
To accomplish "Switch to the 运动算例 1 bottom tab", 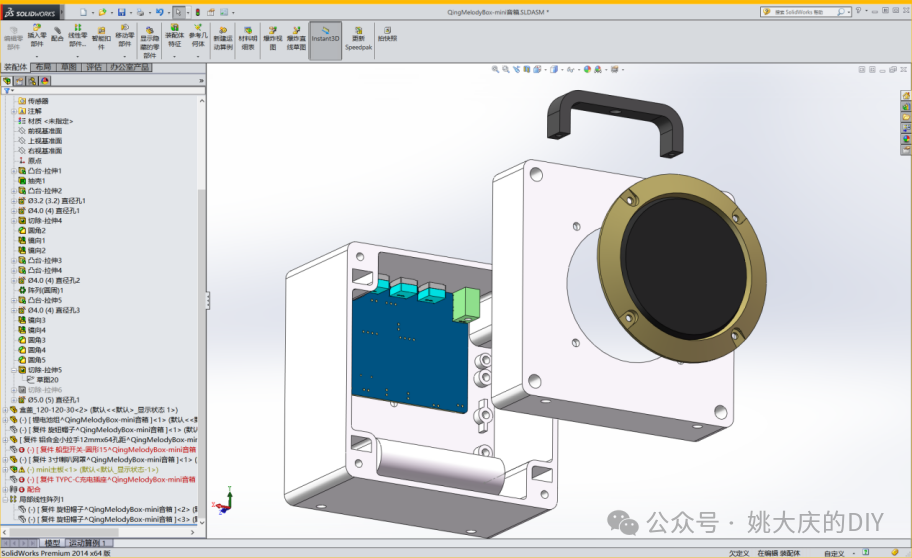I will [87, 543].
